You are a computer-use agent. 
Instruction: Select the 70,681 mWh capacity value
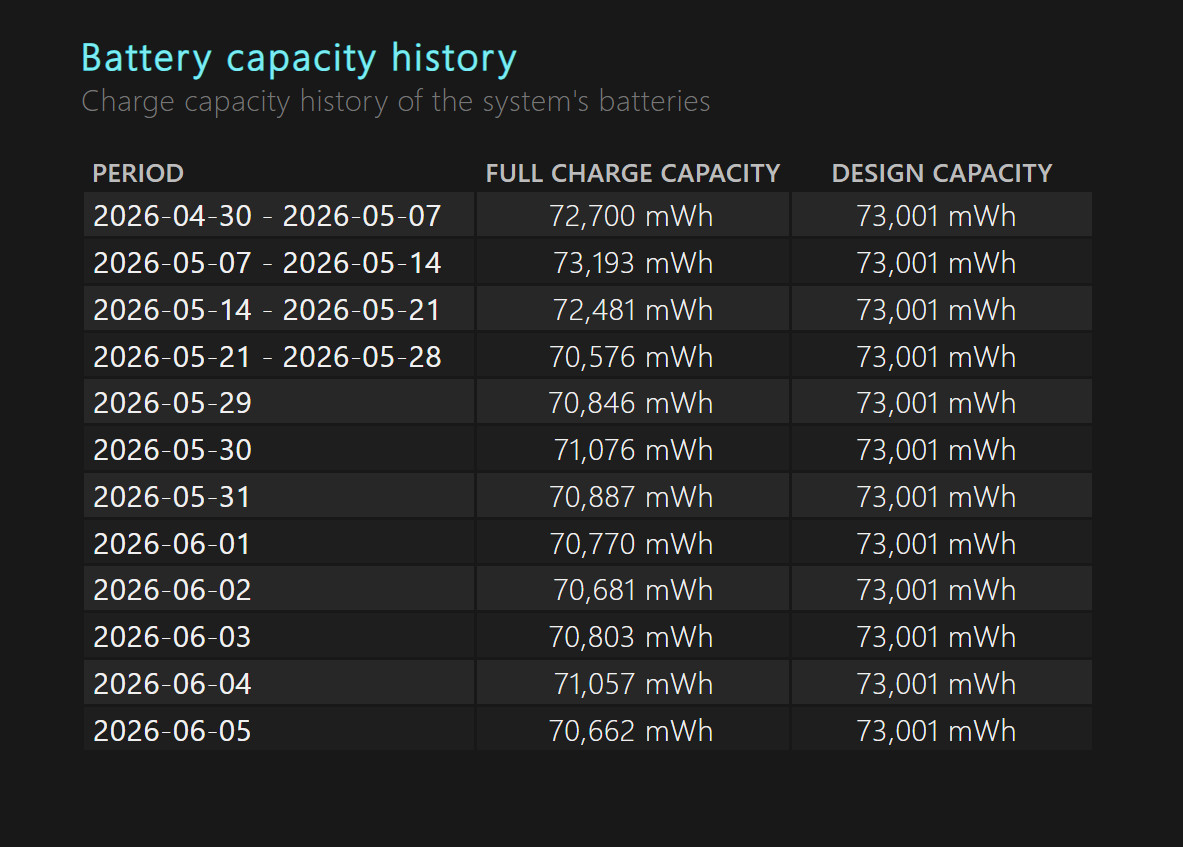pos(632,591)
